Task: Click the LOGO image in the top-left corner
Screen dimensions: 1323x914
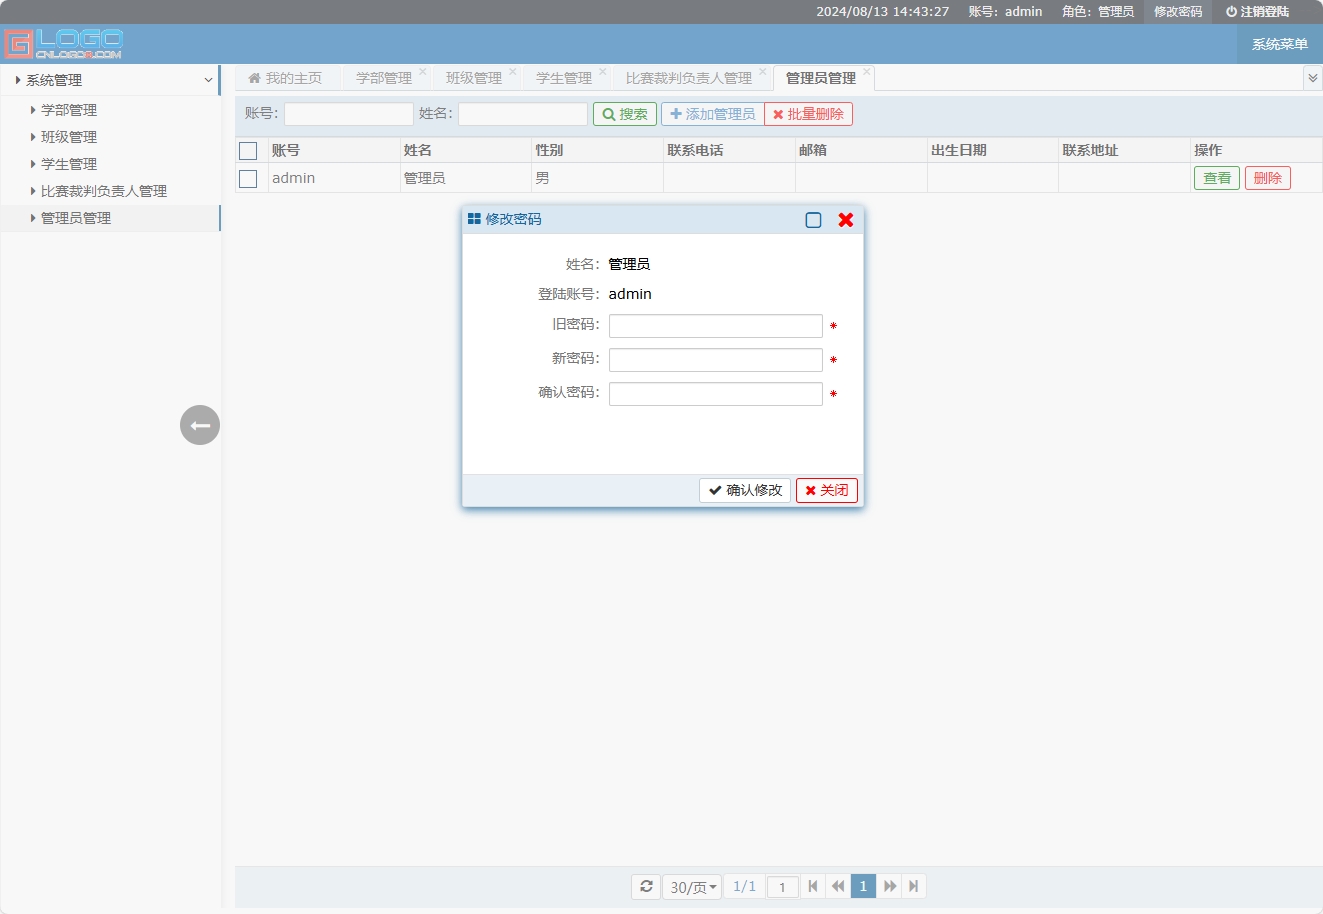Action: pyautogui.click(x=65, y=43)
